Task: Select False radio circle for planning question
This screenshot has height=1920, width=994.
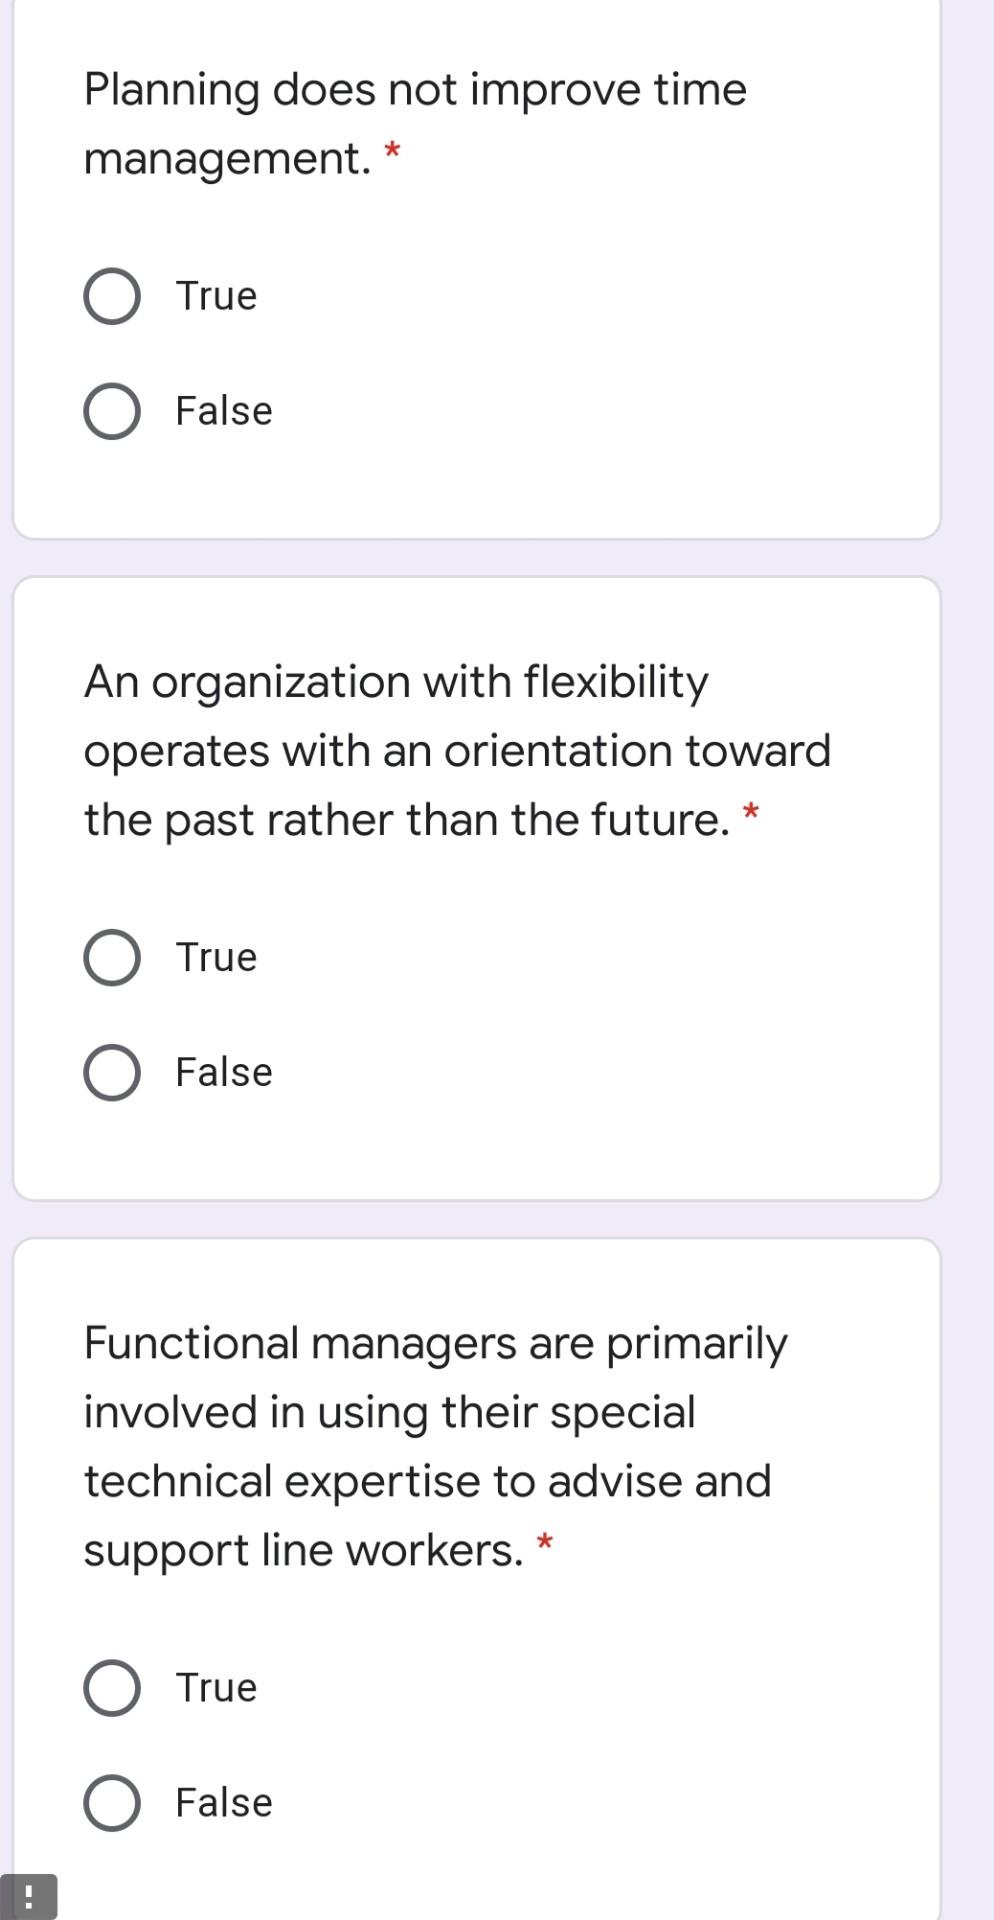Action: pos(112,412)
